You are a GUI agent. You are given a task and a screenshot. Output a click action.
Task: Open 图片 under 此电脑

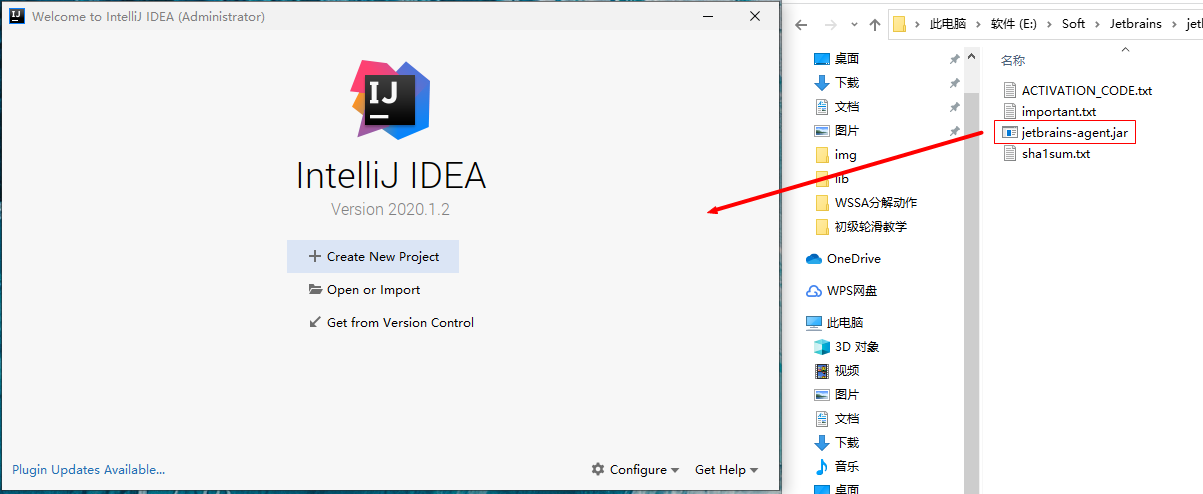[846, 395]
